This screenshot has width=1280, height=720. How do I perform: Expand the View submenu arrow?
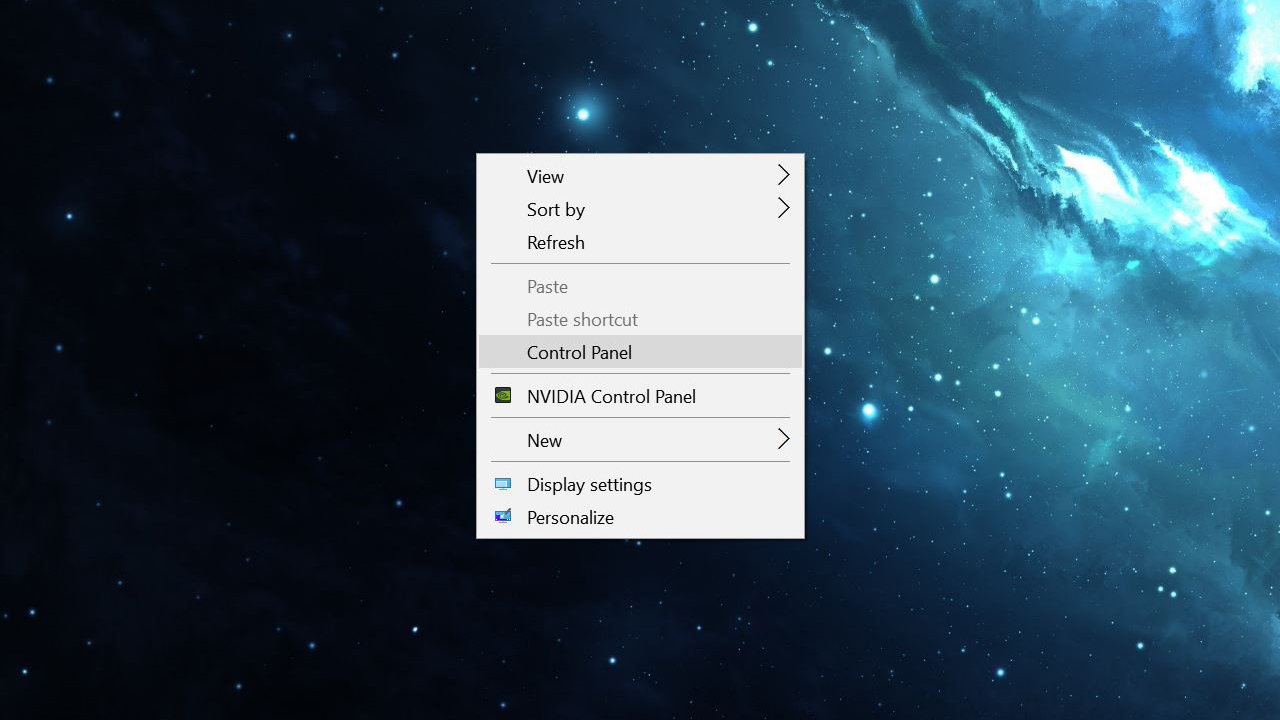click(x=783, y=176)
